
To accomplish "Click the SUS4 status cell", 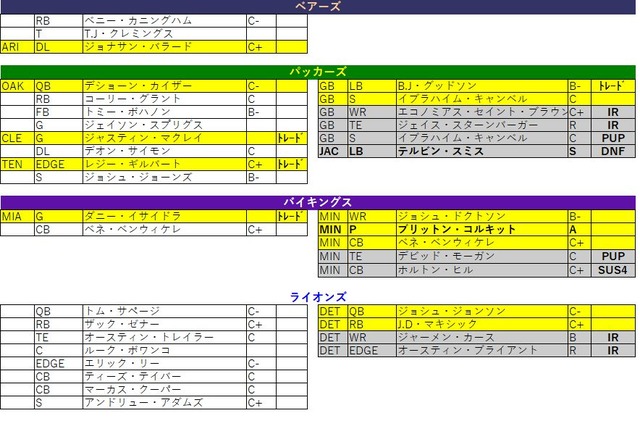I will coord(613,270).
